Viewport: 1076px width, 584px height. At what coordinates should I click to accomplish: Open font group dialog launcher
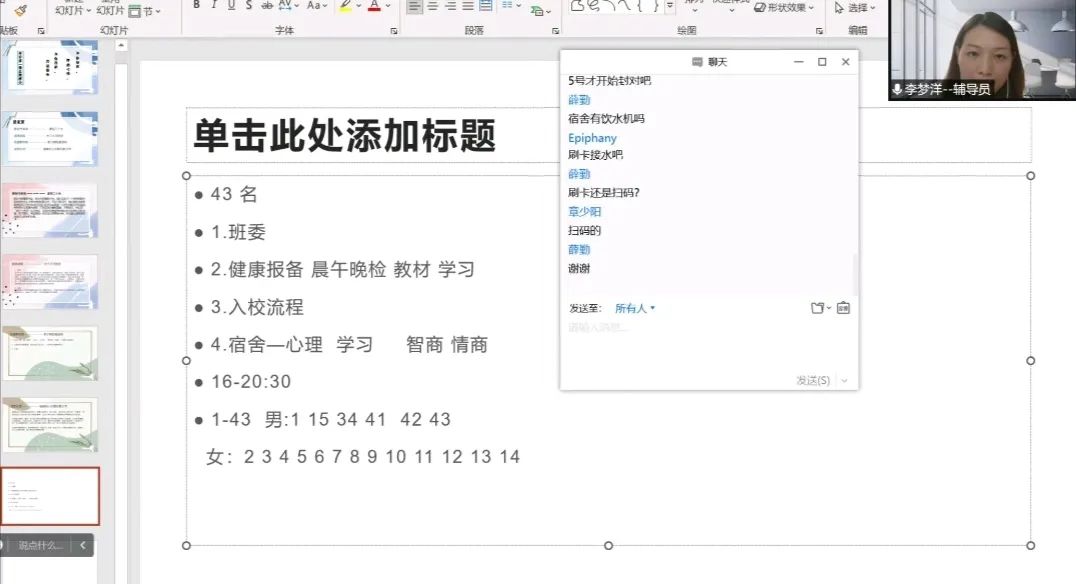pyautogui.click(x=392, y=31)
